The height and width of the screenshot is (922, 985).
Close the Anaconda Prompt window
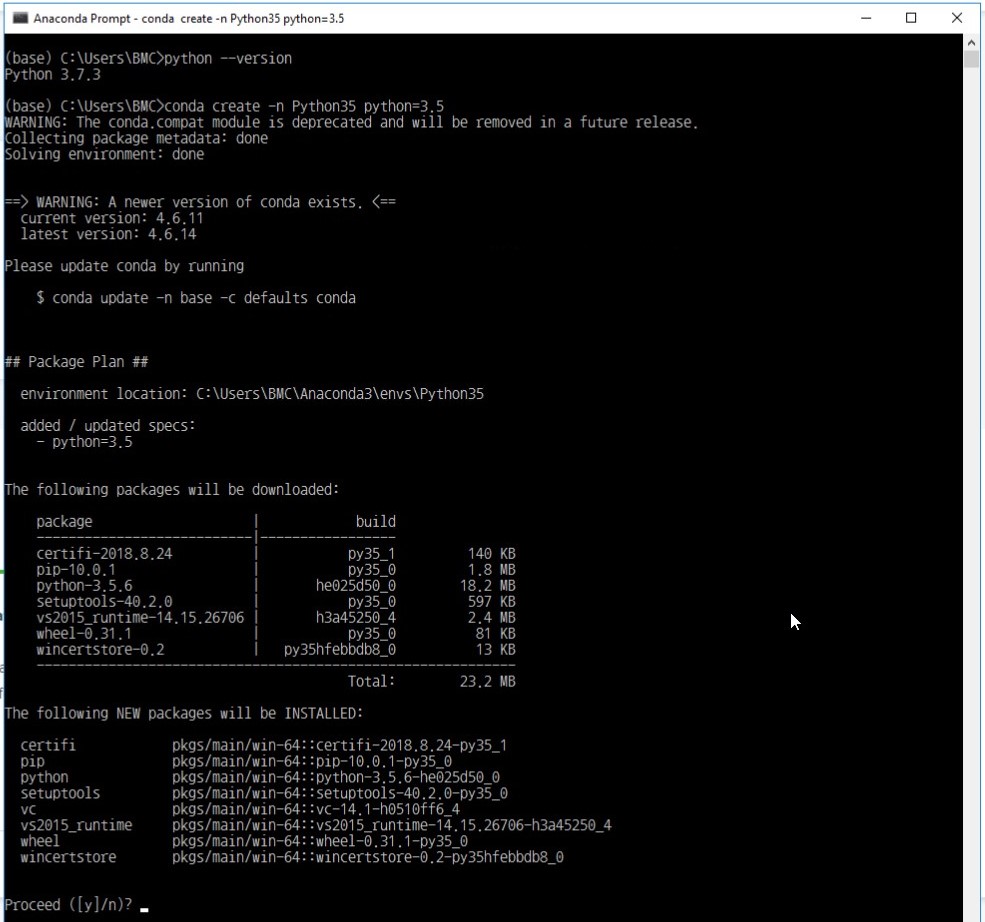[x=957, y=18]
